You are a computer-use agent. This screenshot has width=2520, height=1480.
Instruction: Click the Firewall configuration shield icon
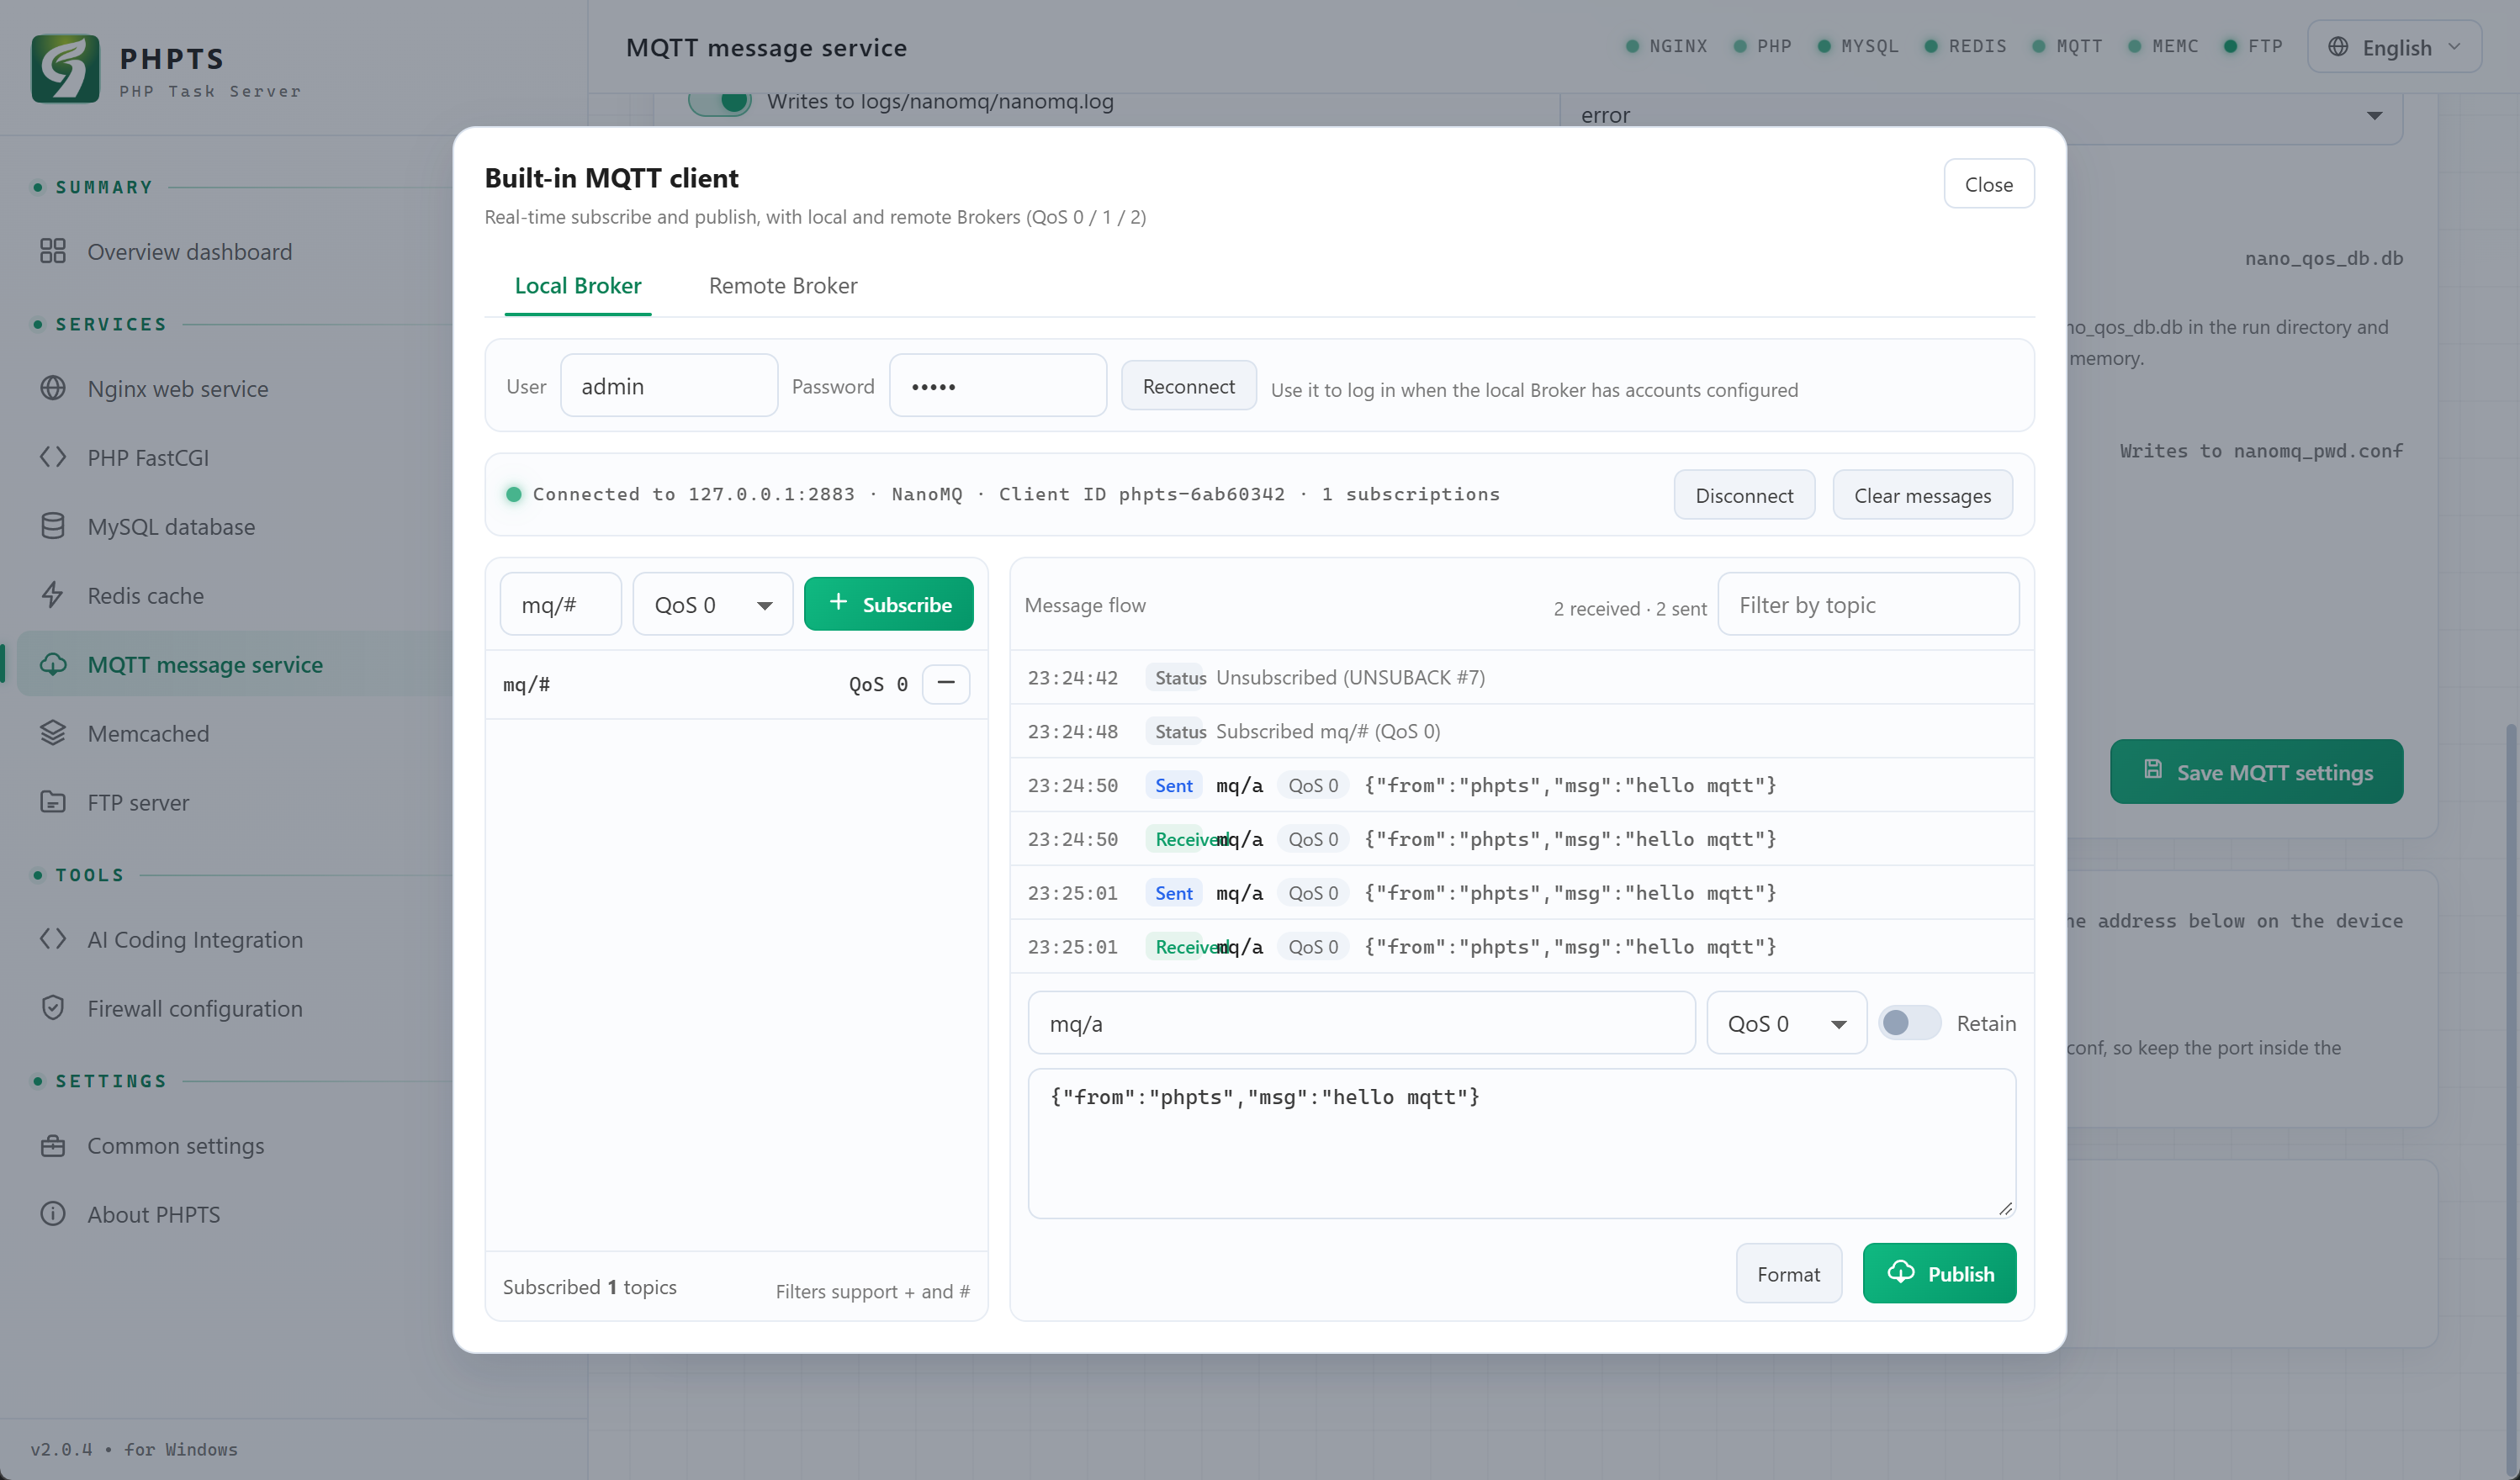click(53, 1008)
